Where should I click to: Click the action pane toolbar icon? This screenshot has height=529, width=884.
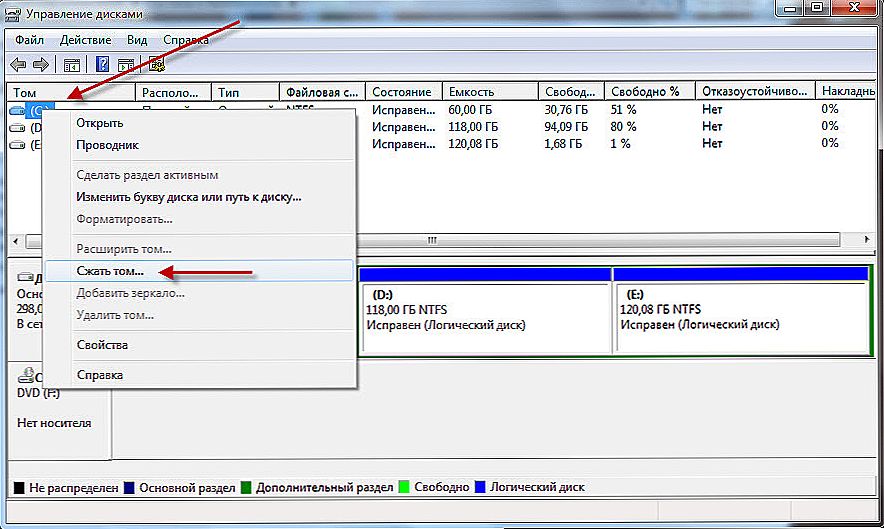point(127,65)
